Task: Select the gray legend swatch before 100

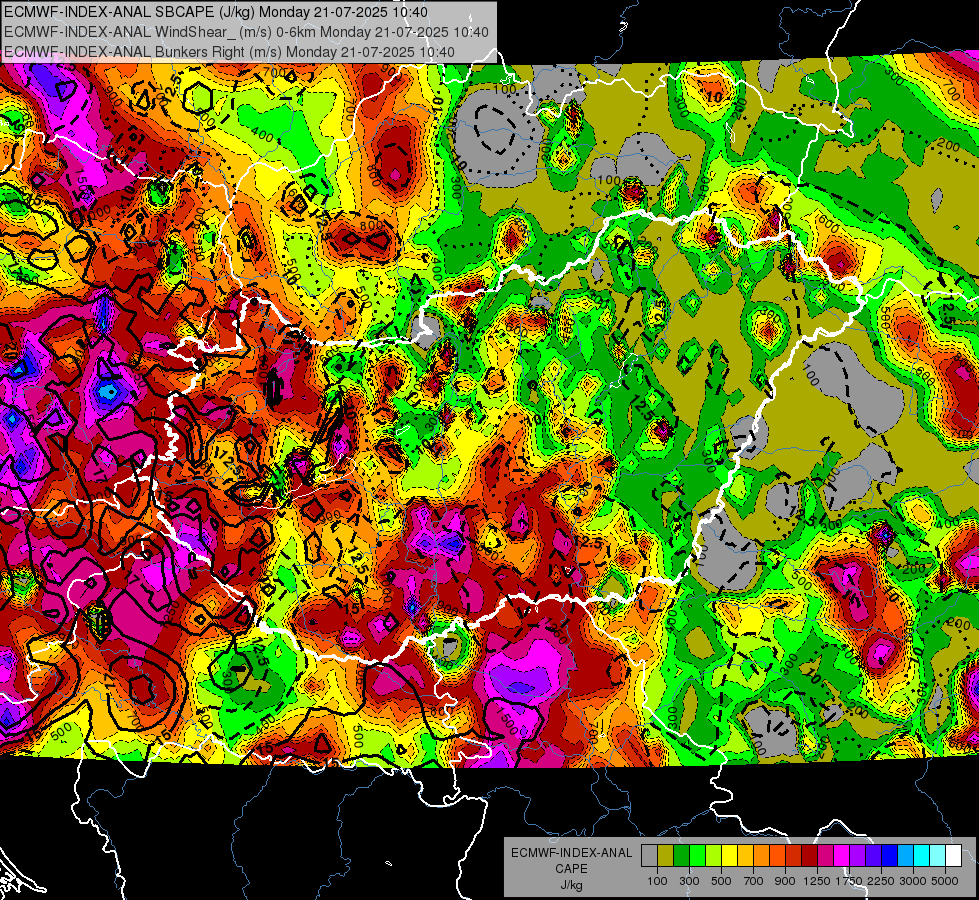Action: (x=649, y=856)
